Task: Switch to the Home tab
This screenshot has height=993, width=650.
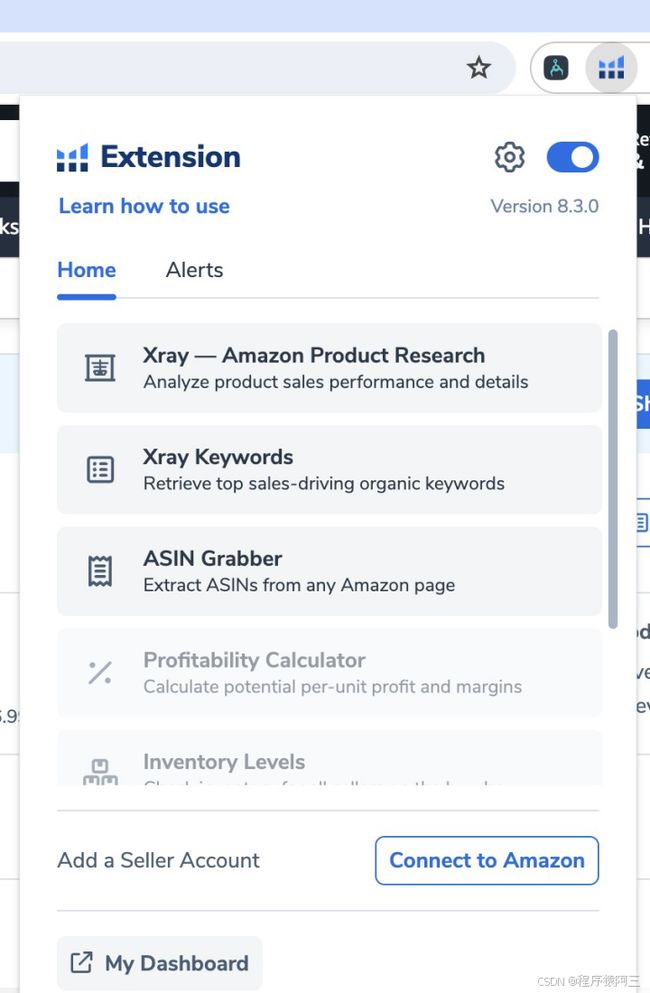Action: [86, 270]
